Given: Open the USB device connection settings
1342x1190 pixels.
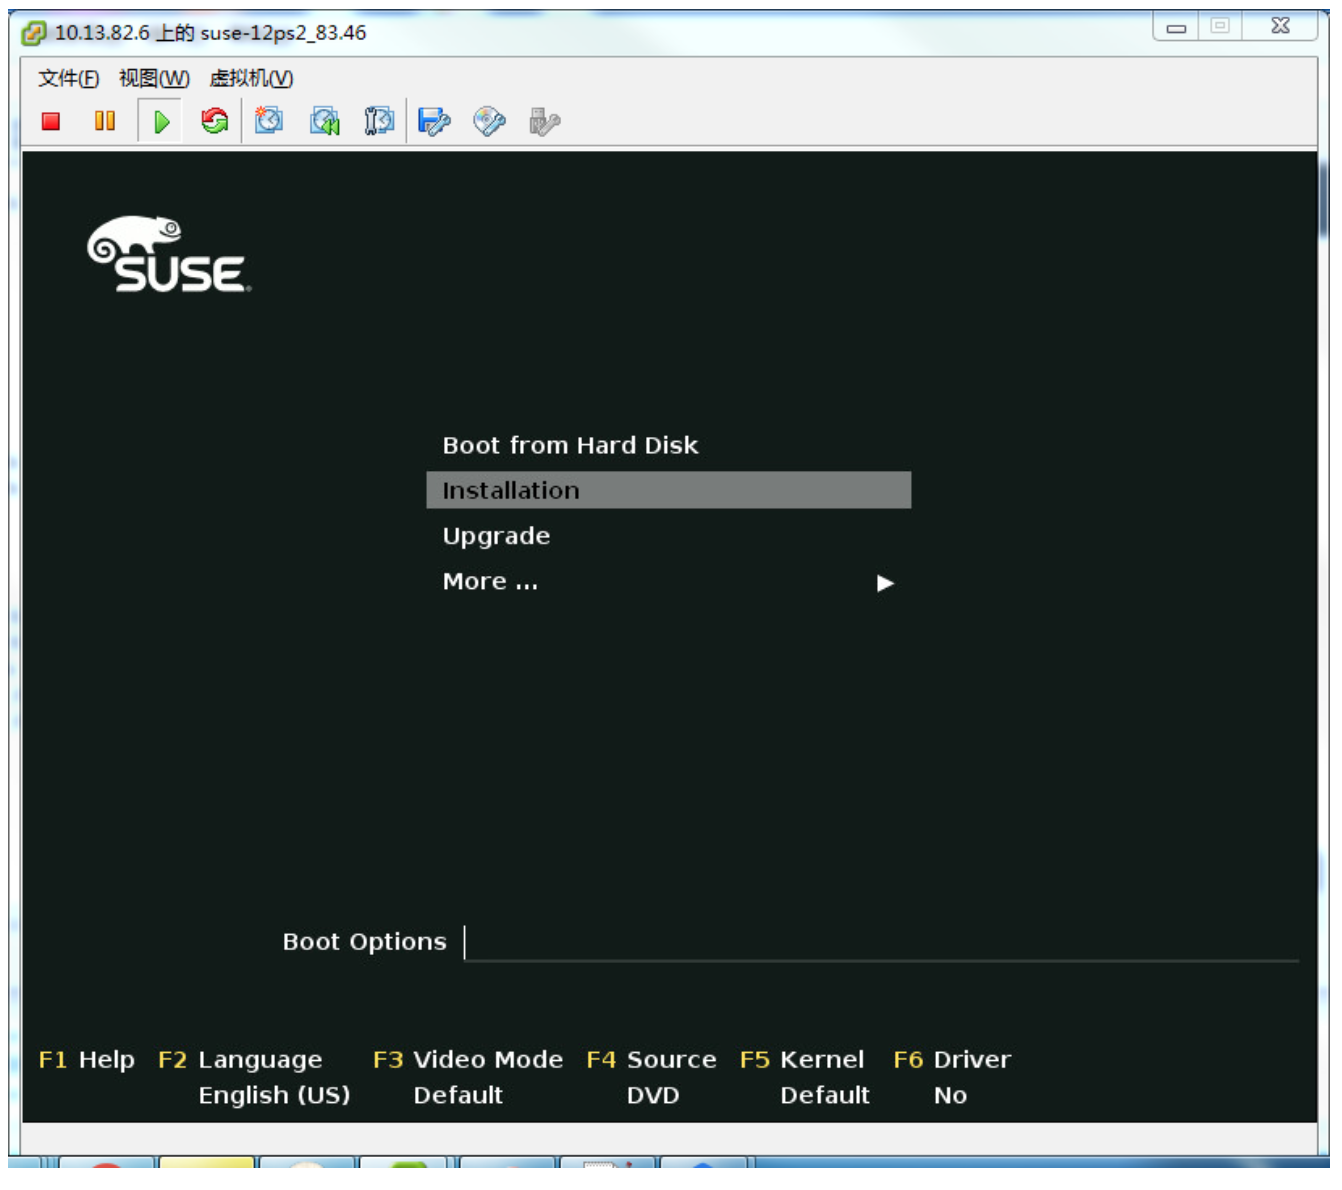Looking at the screenshot, I should point(544,122).
